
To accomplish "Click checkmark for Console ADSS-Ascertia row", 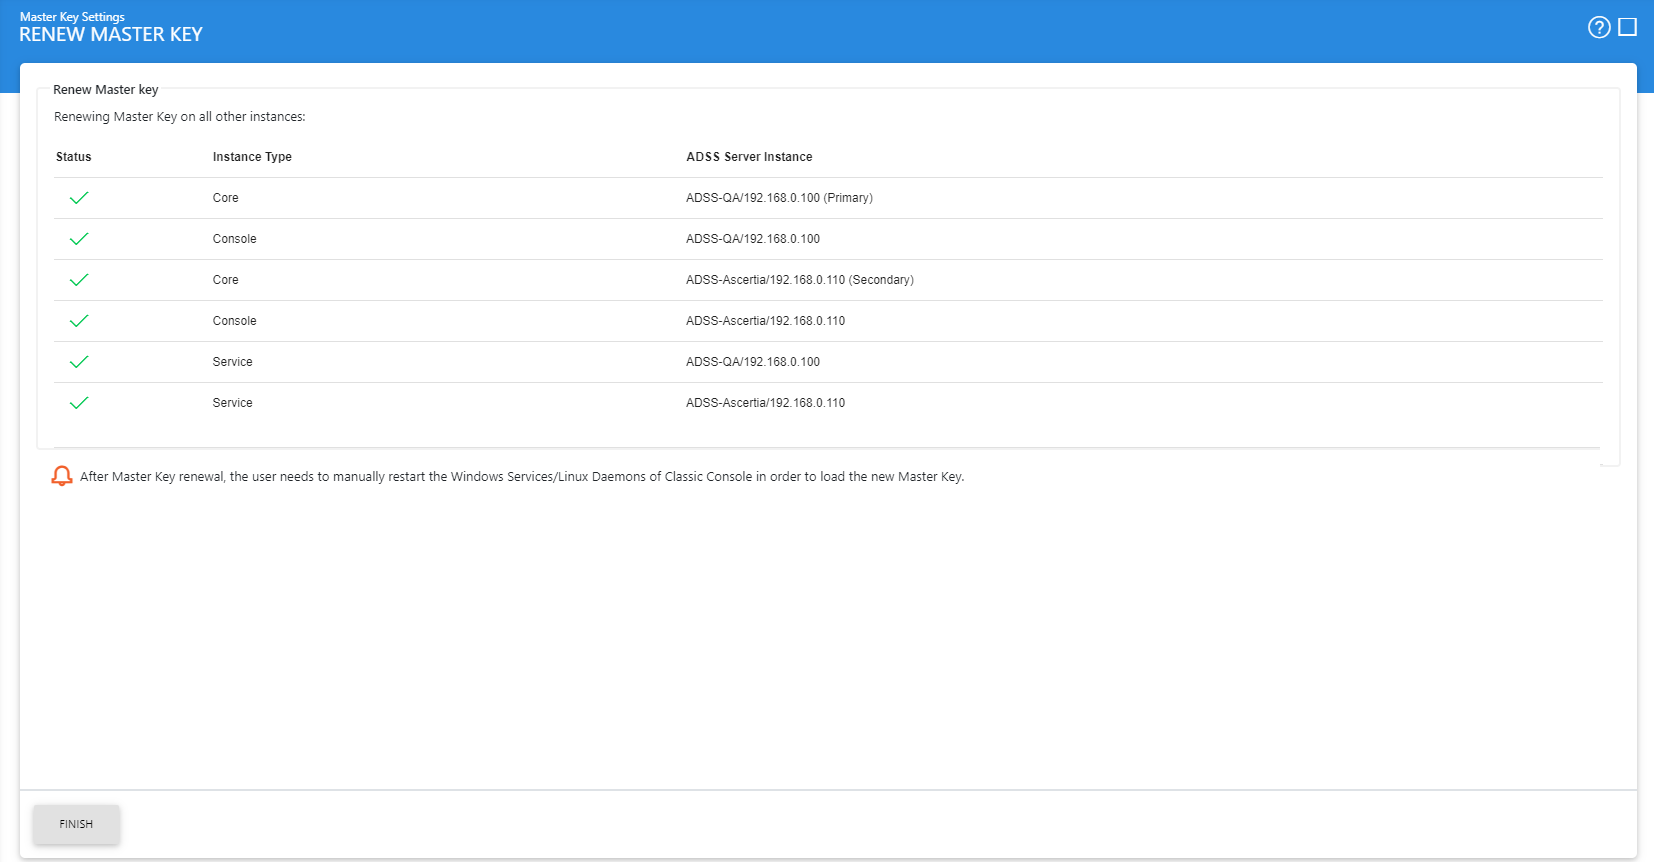I will [79, 321].
